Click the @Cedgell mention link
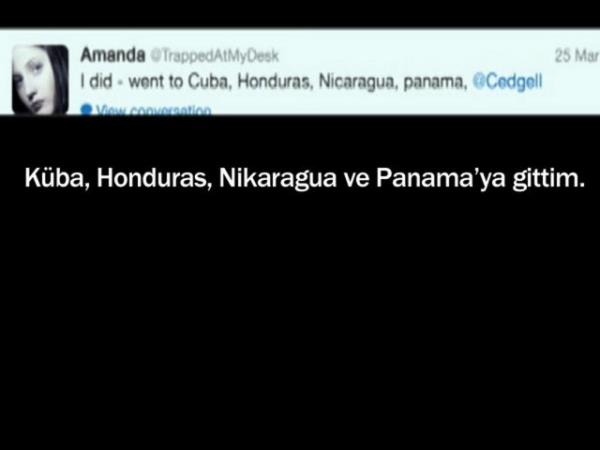Viewport: 600px width, 450px height. pos(507,81)
